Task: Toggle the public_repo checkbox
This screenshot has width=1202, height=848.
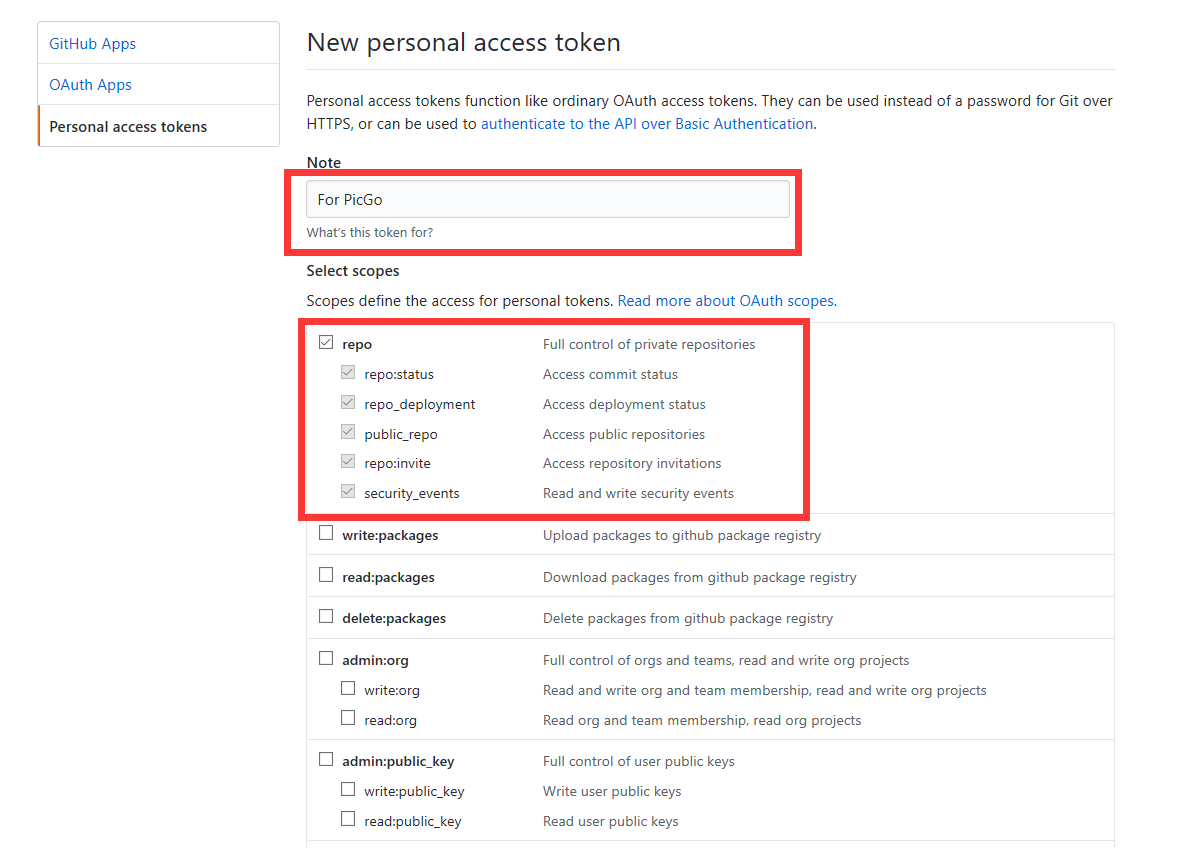Action: 348,433
